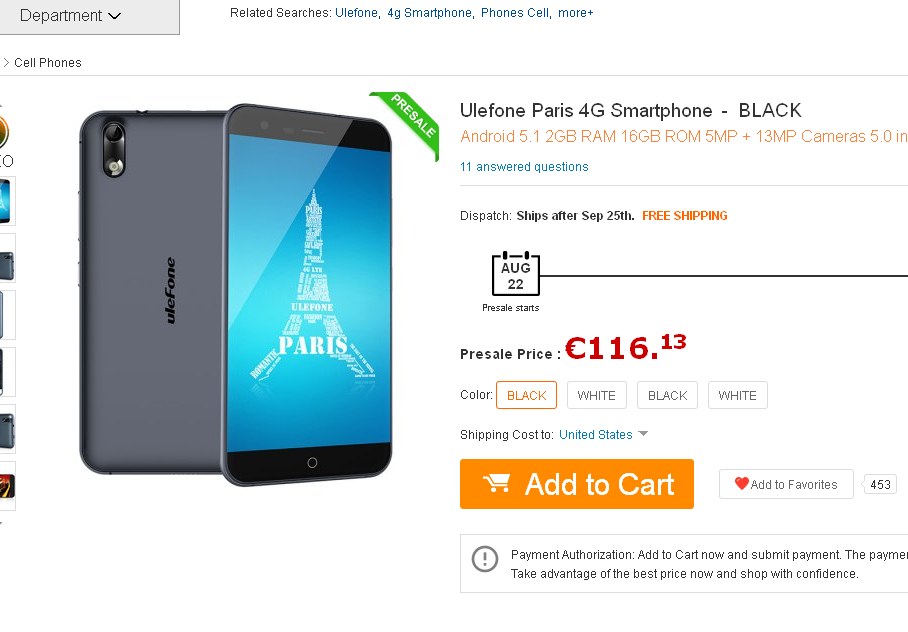Viewport: 908px width, 632px height.
Task: Open the 4g Smartphone related search
Action: [429, 13]
